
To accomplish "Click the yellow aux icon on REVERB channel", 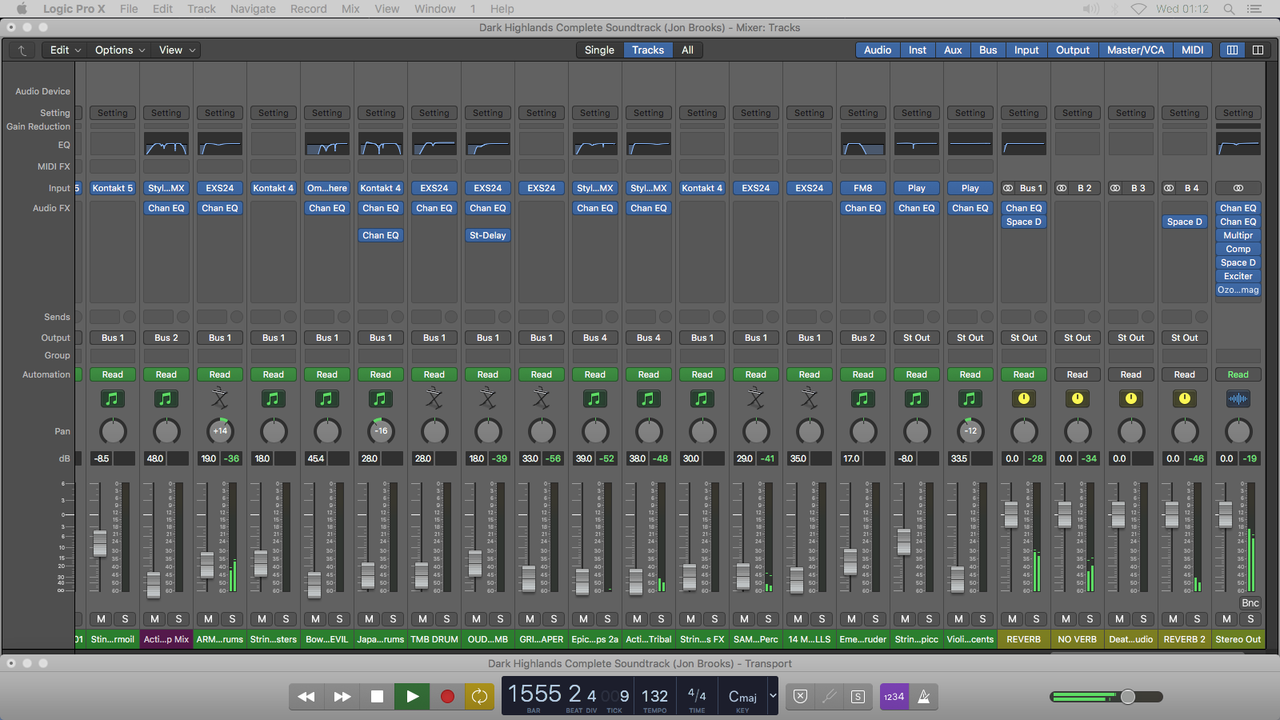I will (1024, 399).
